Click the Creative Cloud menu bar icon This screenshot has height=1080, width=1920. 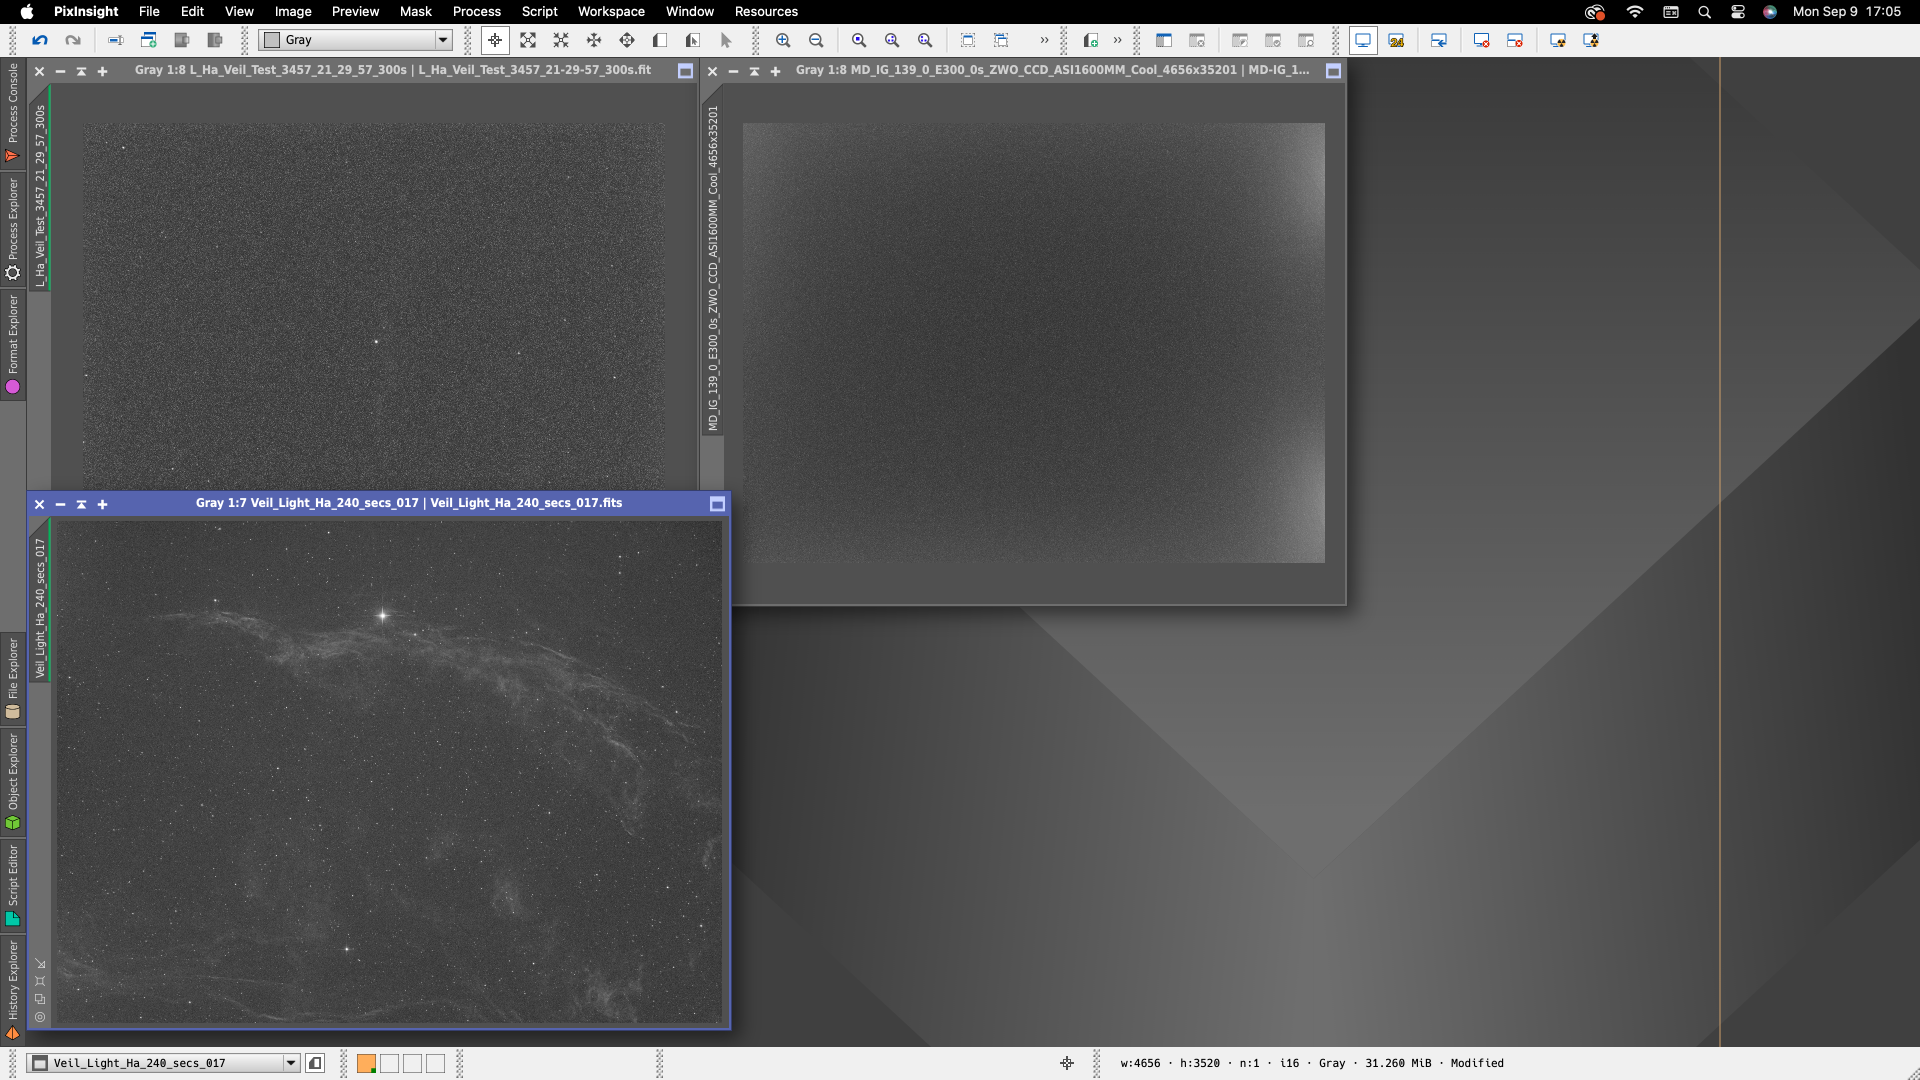point(1595,12)
